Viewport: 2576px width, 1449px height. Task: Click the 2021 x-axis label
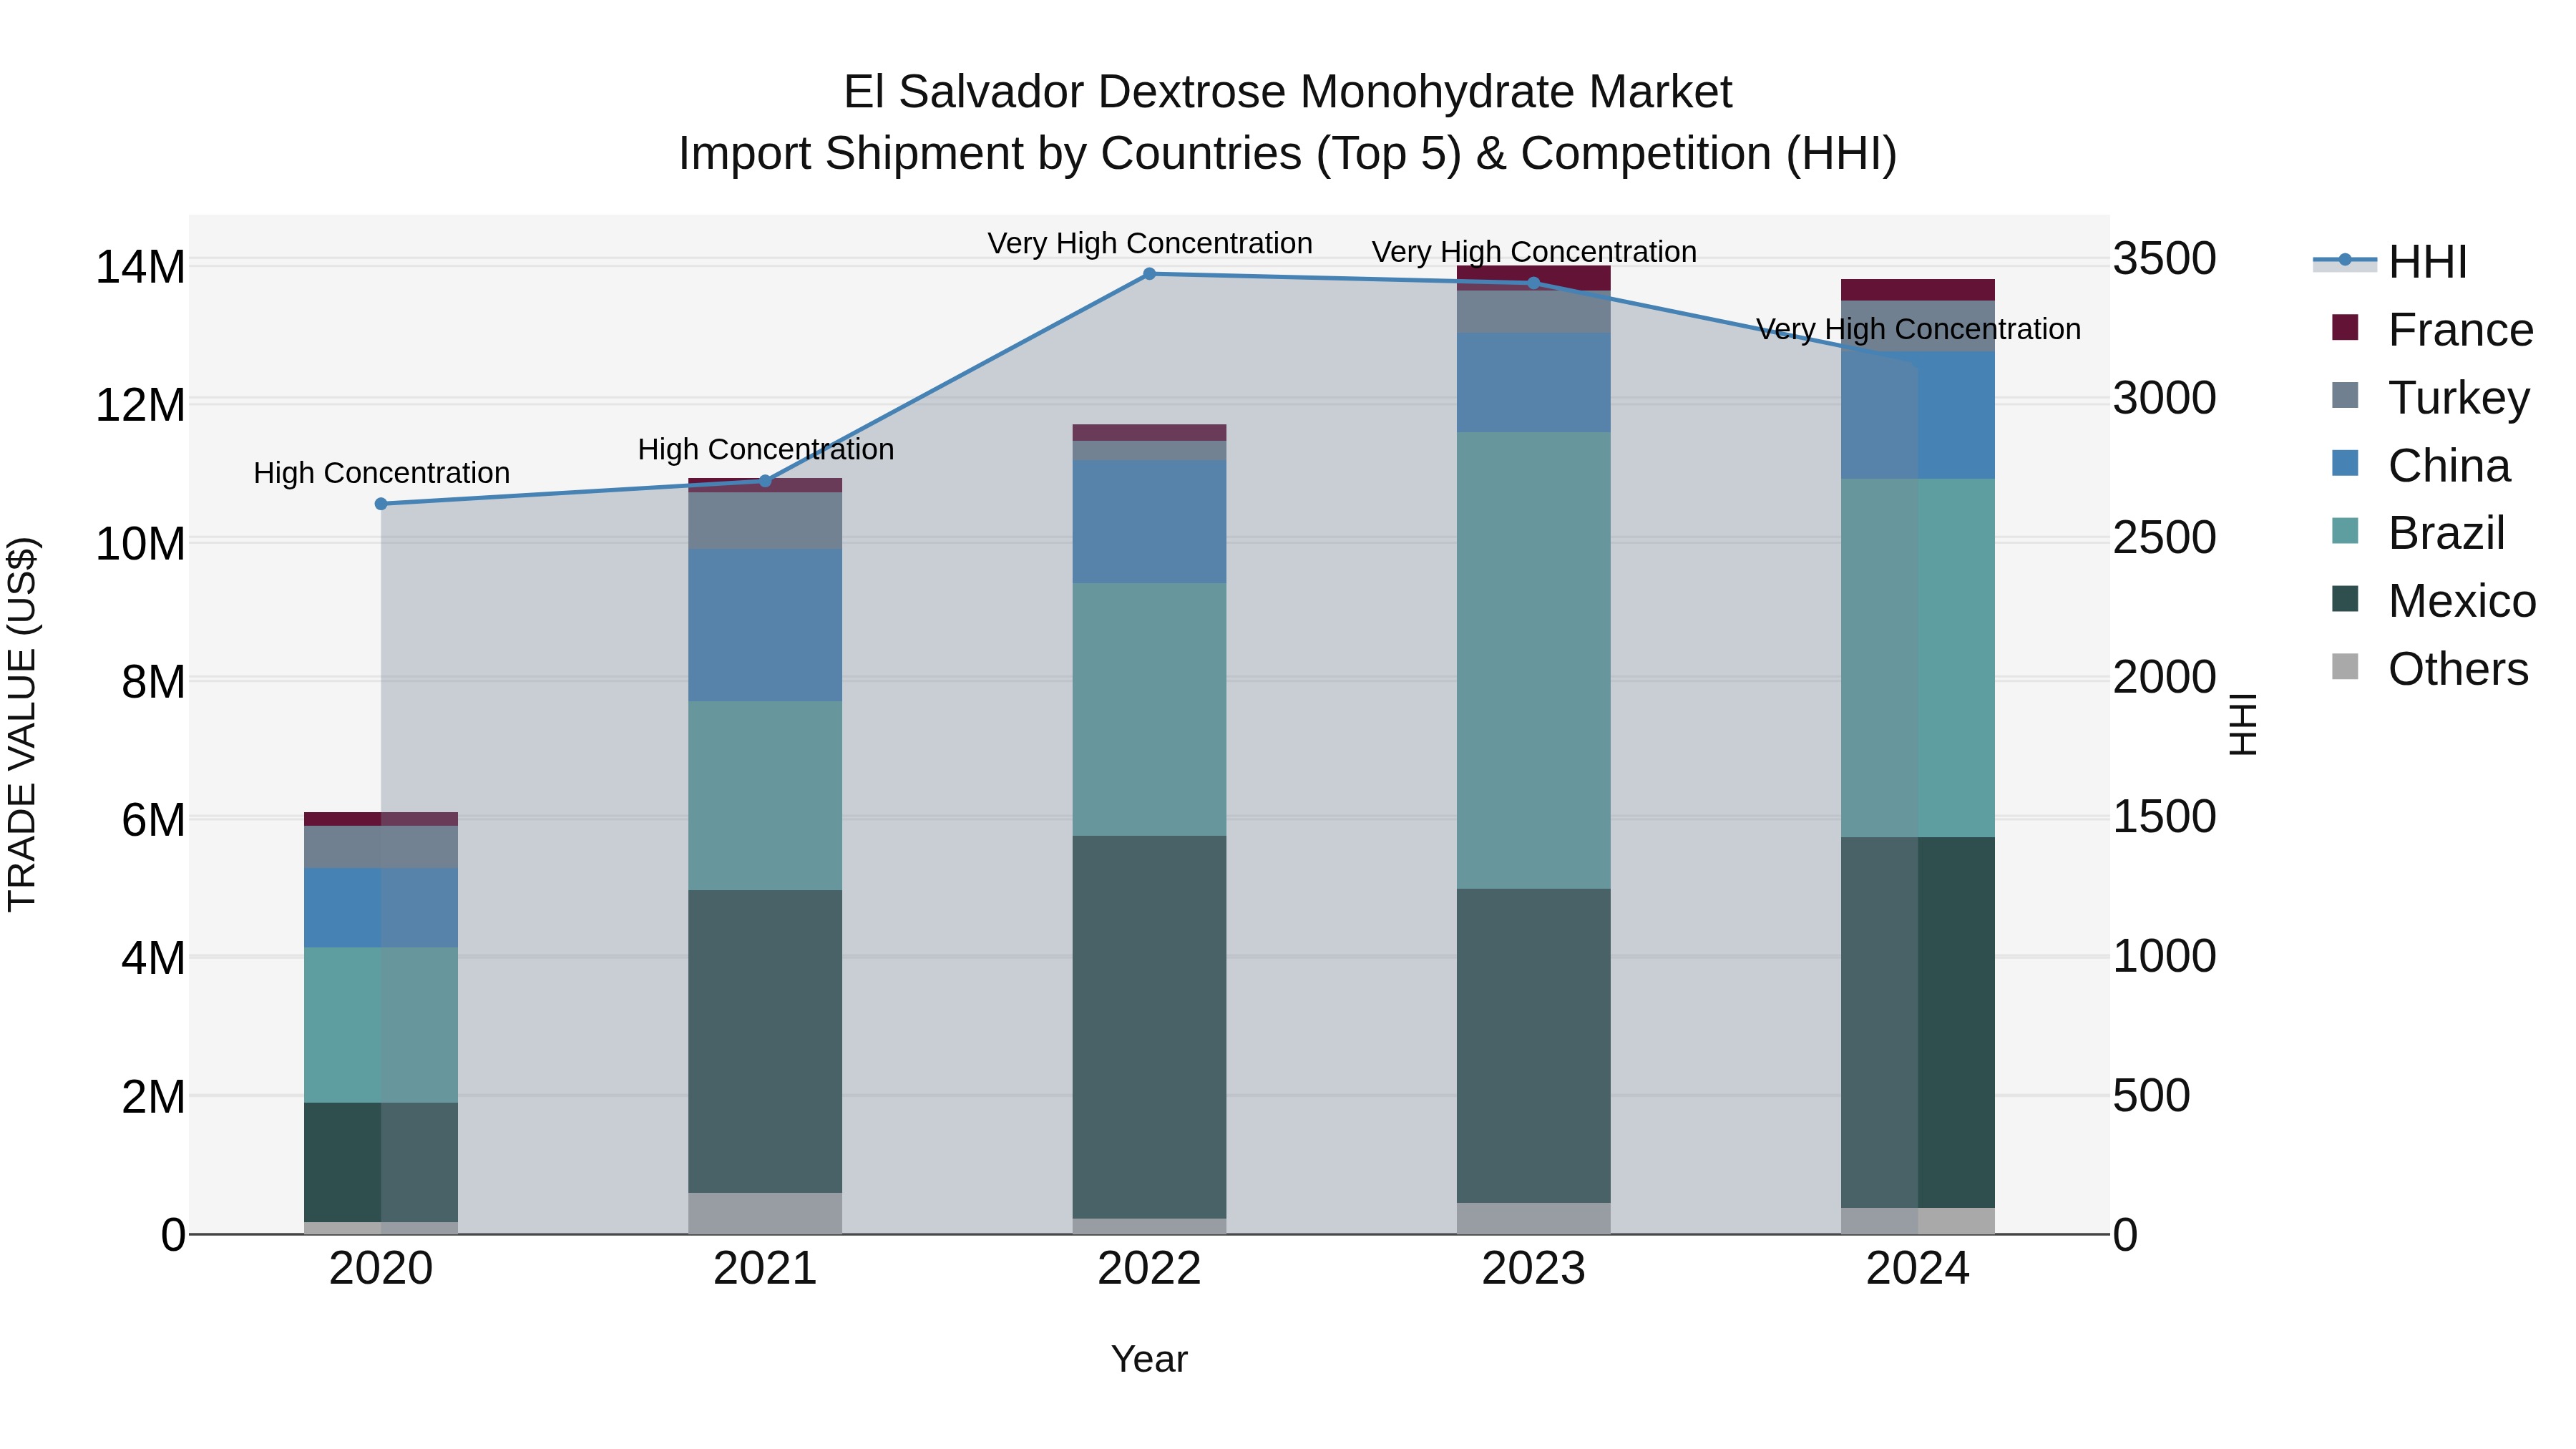765,1269
